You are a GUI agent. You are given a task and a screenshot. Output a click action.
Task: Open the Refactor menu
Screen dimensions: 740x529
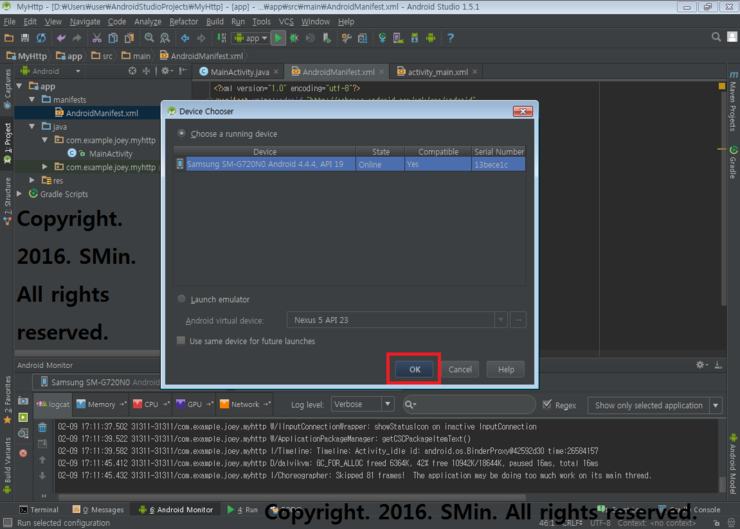[183, 22]
